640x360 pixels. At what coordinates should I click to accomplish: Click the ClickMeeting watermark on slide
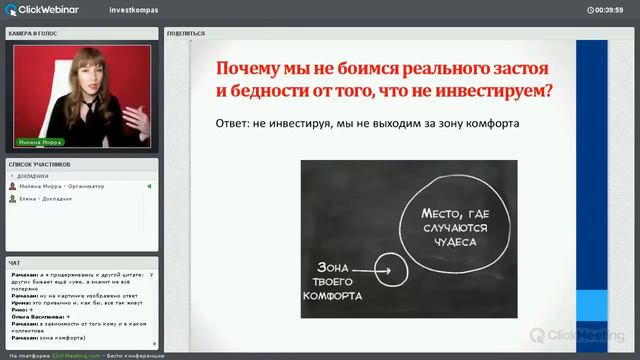[x=577, y=336]
